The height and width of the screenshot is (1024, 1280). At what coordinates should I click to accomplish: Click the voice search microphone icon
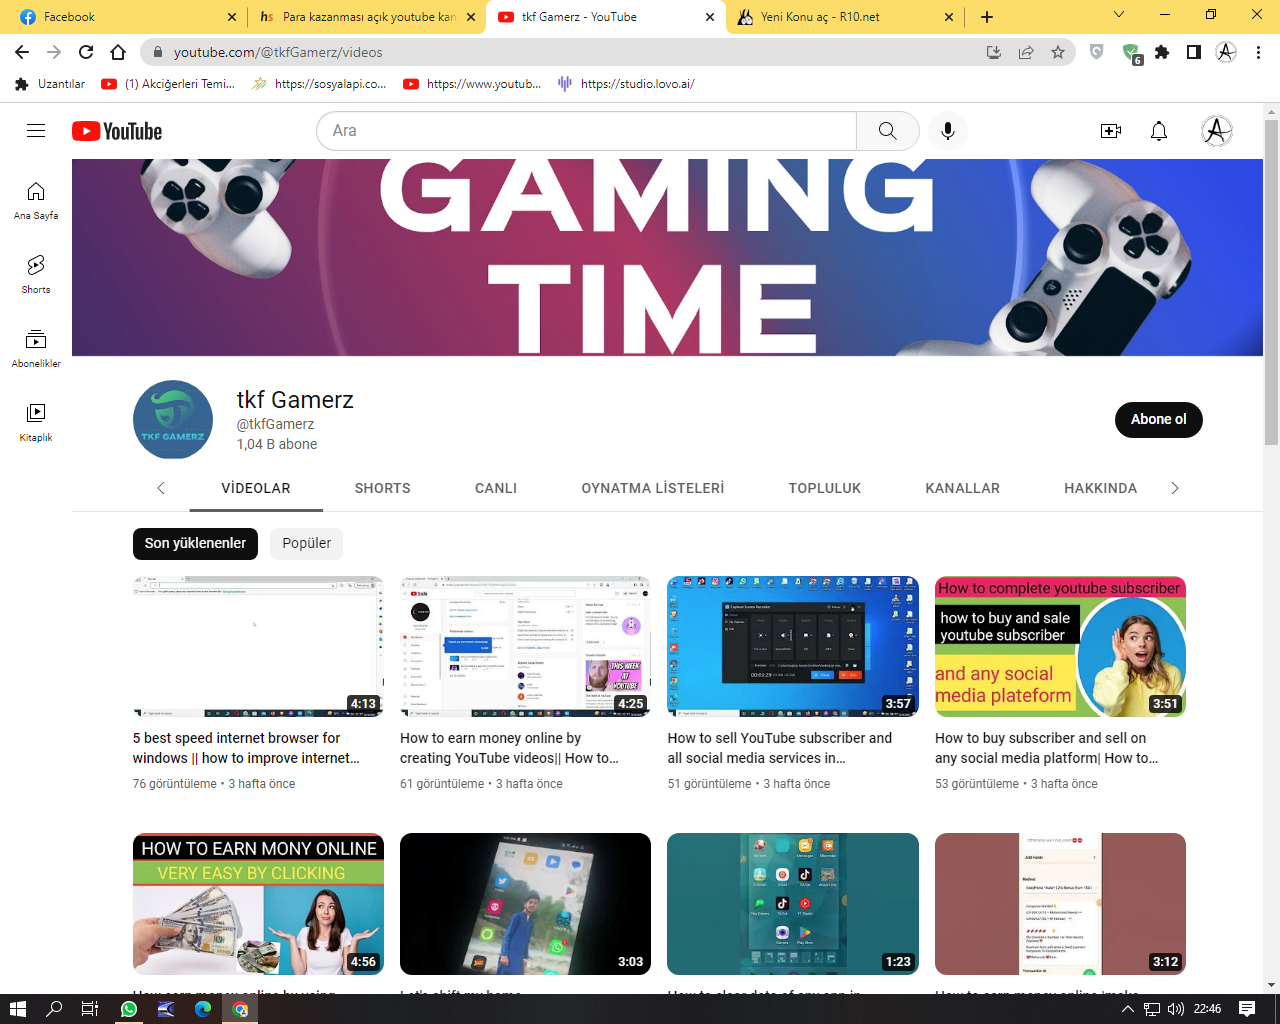(x=948, y=131)
